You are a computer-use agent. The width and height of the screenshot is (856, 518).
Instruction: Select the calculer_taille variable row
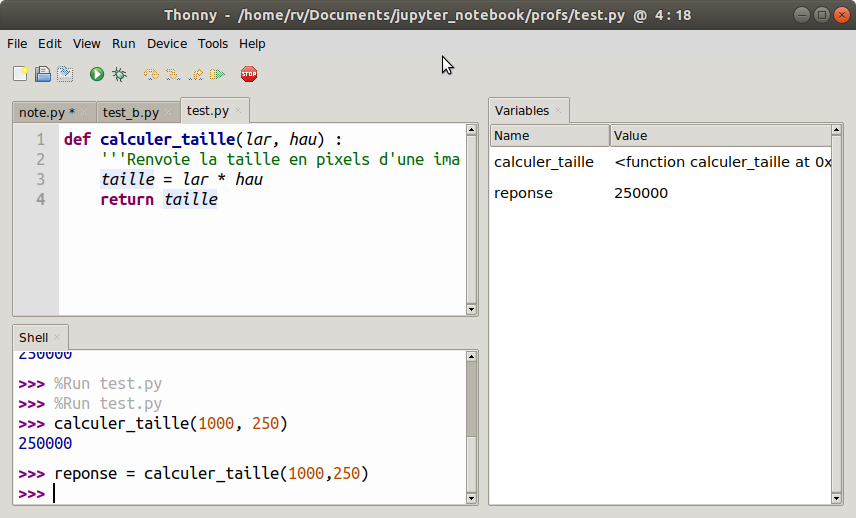click(661, 162)
